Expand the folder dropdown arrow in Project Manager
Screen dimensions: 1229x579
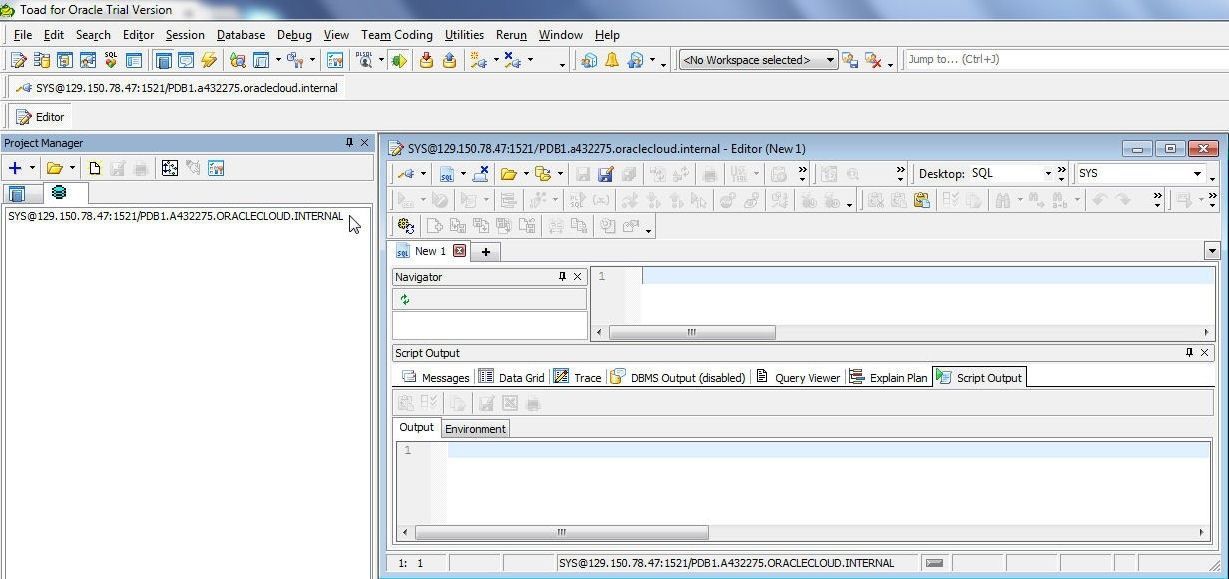click(x=72, y=168)
